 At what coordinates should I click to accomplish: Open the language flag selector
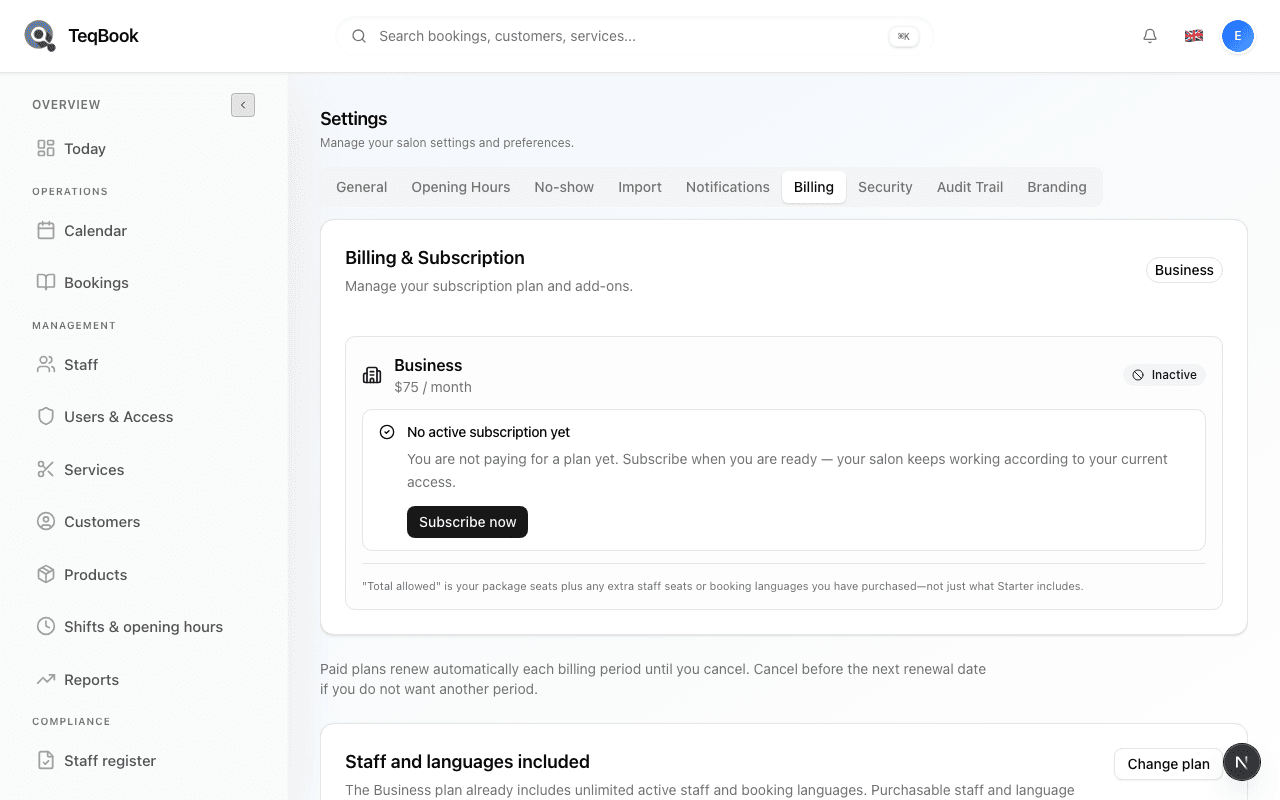pyautogui.click(x=1194, y=36)
